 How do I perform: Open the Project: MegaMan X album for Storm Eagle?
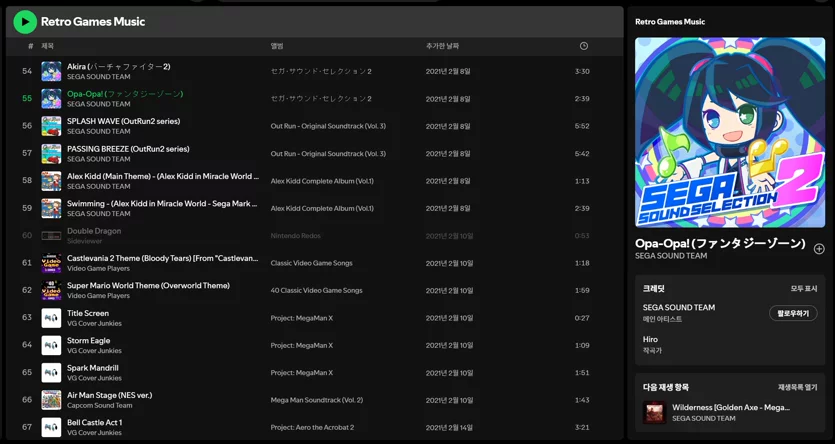point(301,346)
